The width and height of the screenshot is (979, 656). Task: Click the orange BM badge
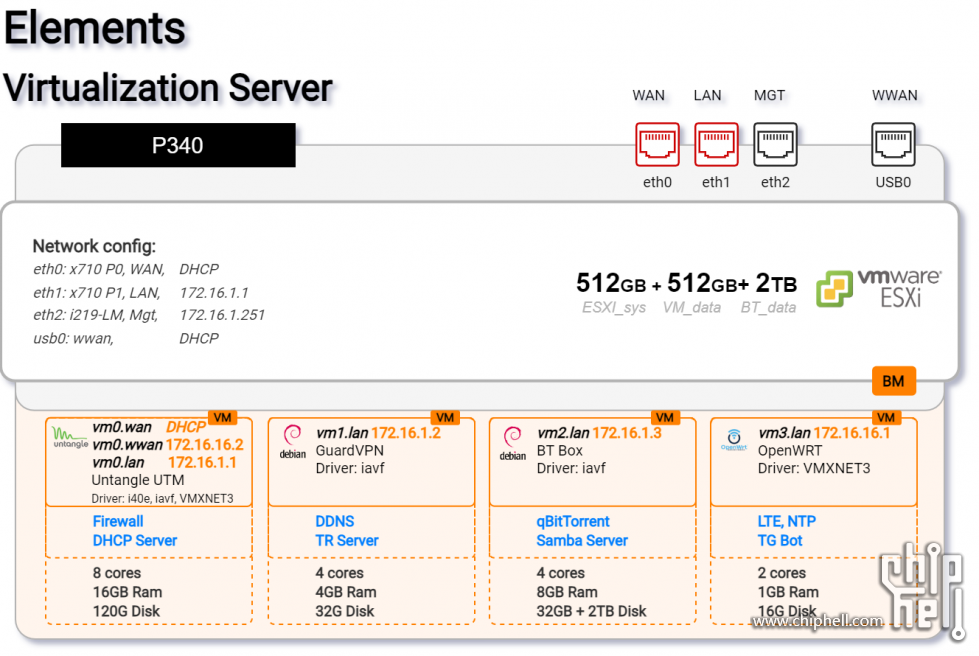coord(893,381)
